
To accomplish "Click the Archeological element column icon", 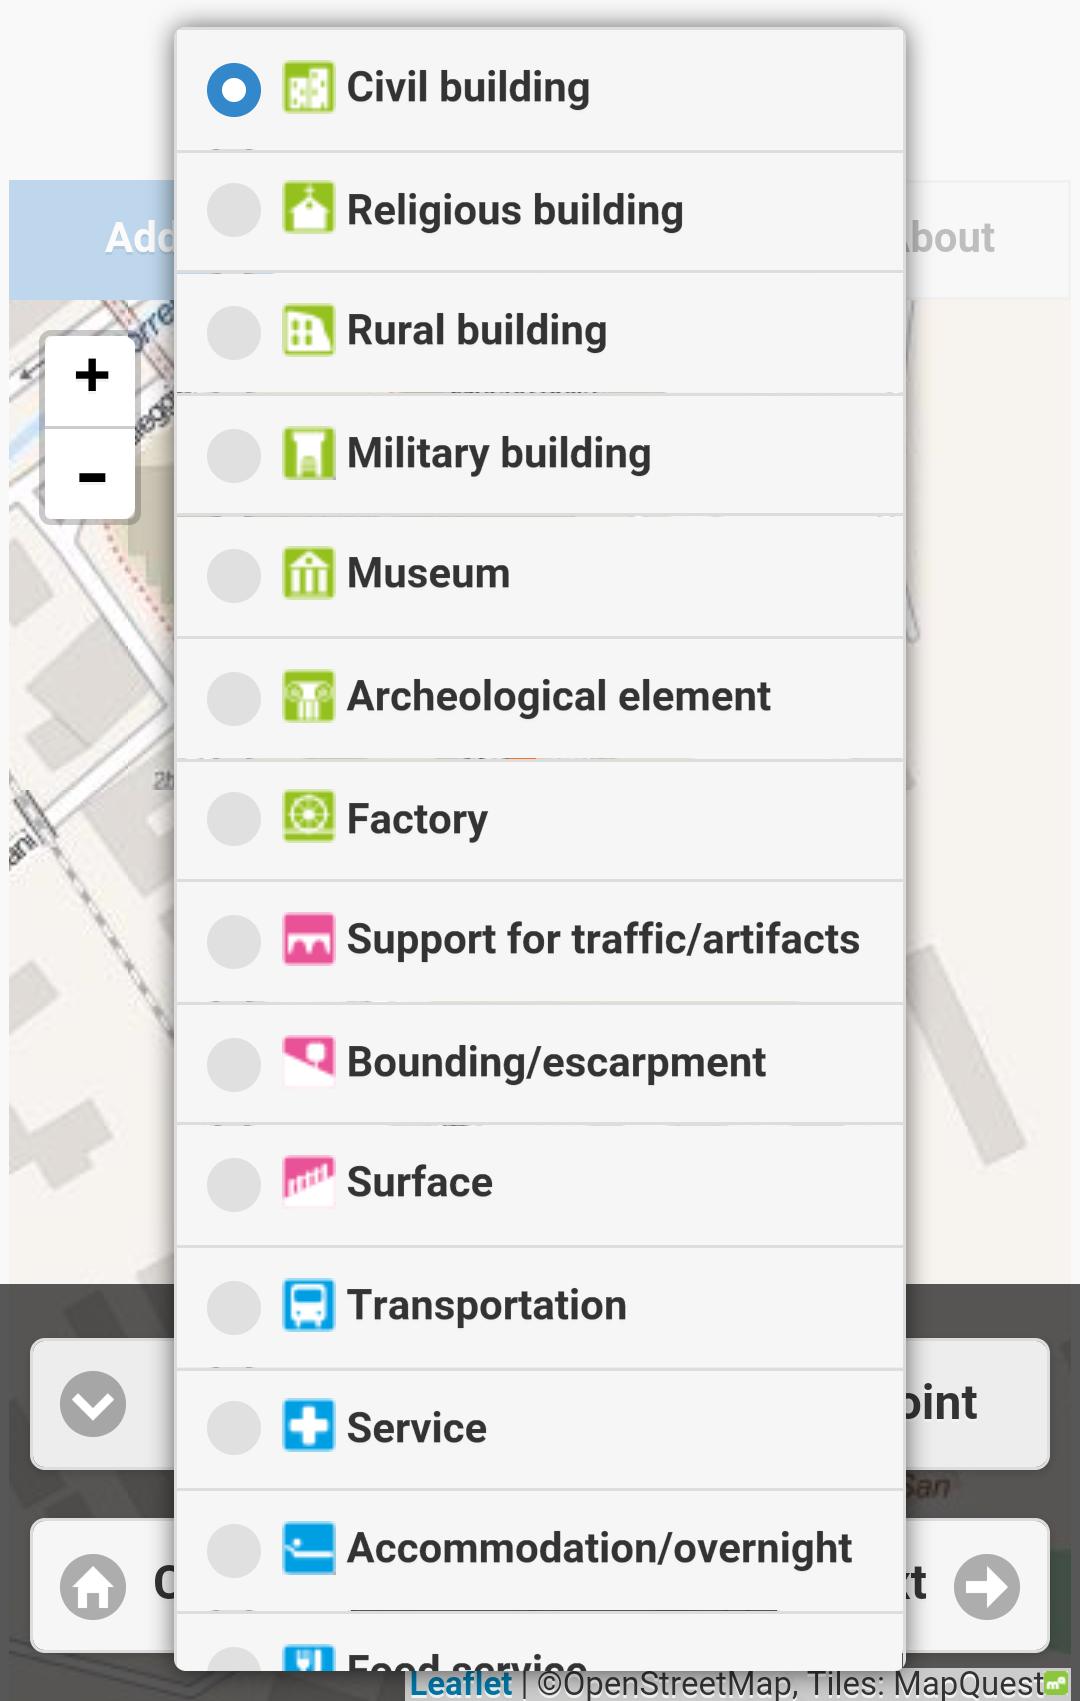I will pos(308,696).
